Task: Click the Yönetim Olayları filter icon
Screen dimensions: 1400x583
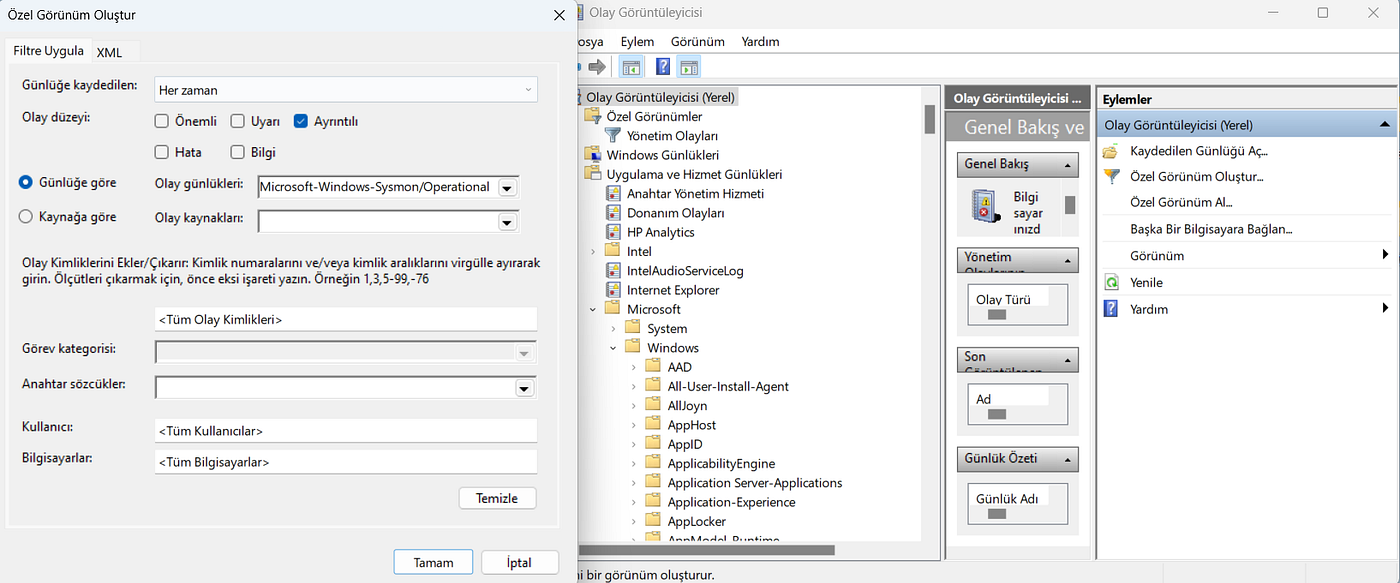Action: (613, 135)
